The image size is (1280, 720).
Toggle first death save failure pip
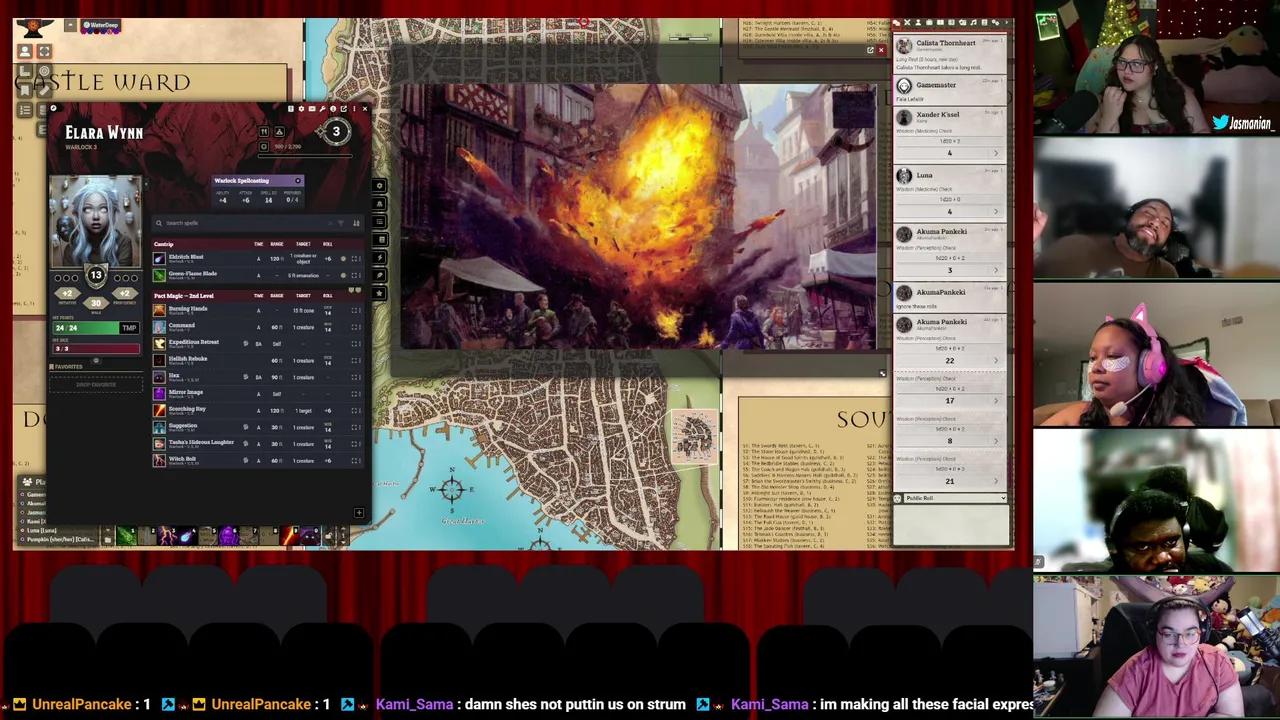tap(117, 278)
